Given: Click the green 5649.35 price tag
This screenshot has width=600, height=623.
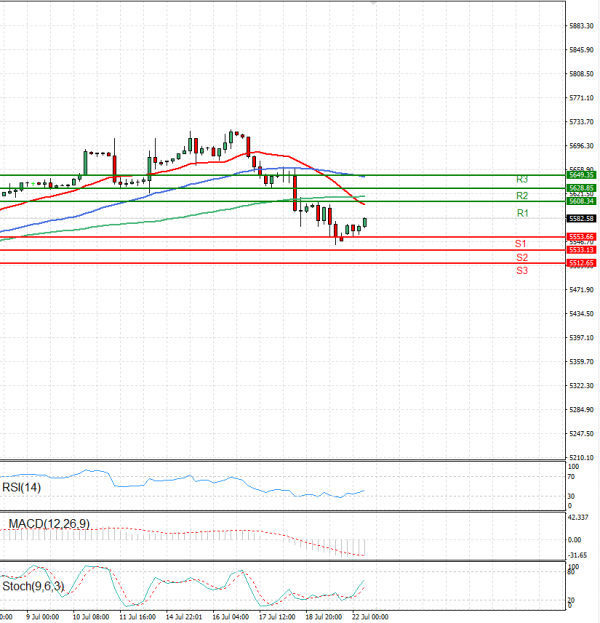Looking at the screenshot, I should click(x=582, y=175).
